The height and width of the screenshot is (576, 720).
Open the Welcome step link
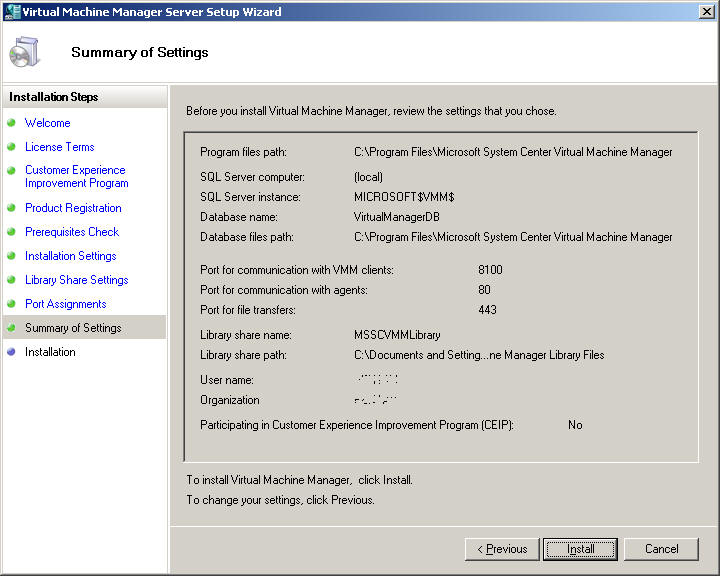coord(48,123)
